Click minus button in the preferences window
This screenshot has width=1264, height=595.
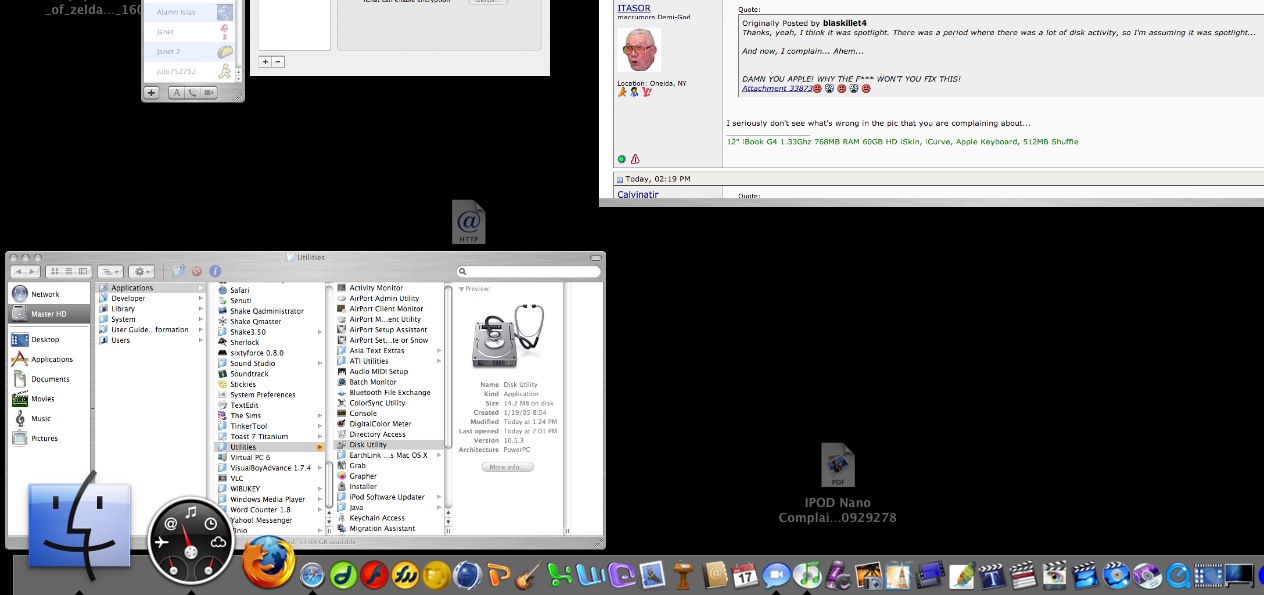278,61
